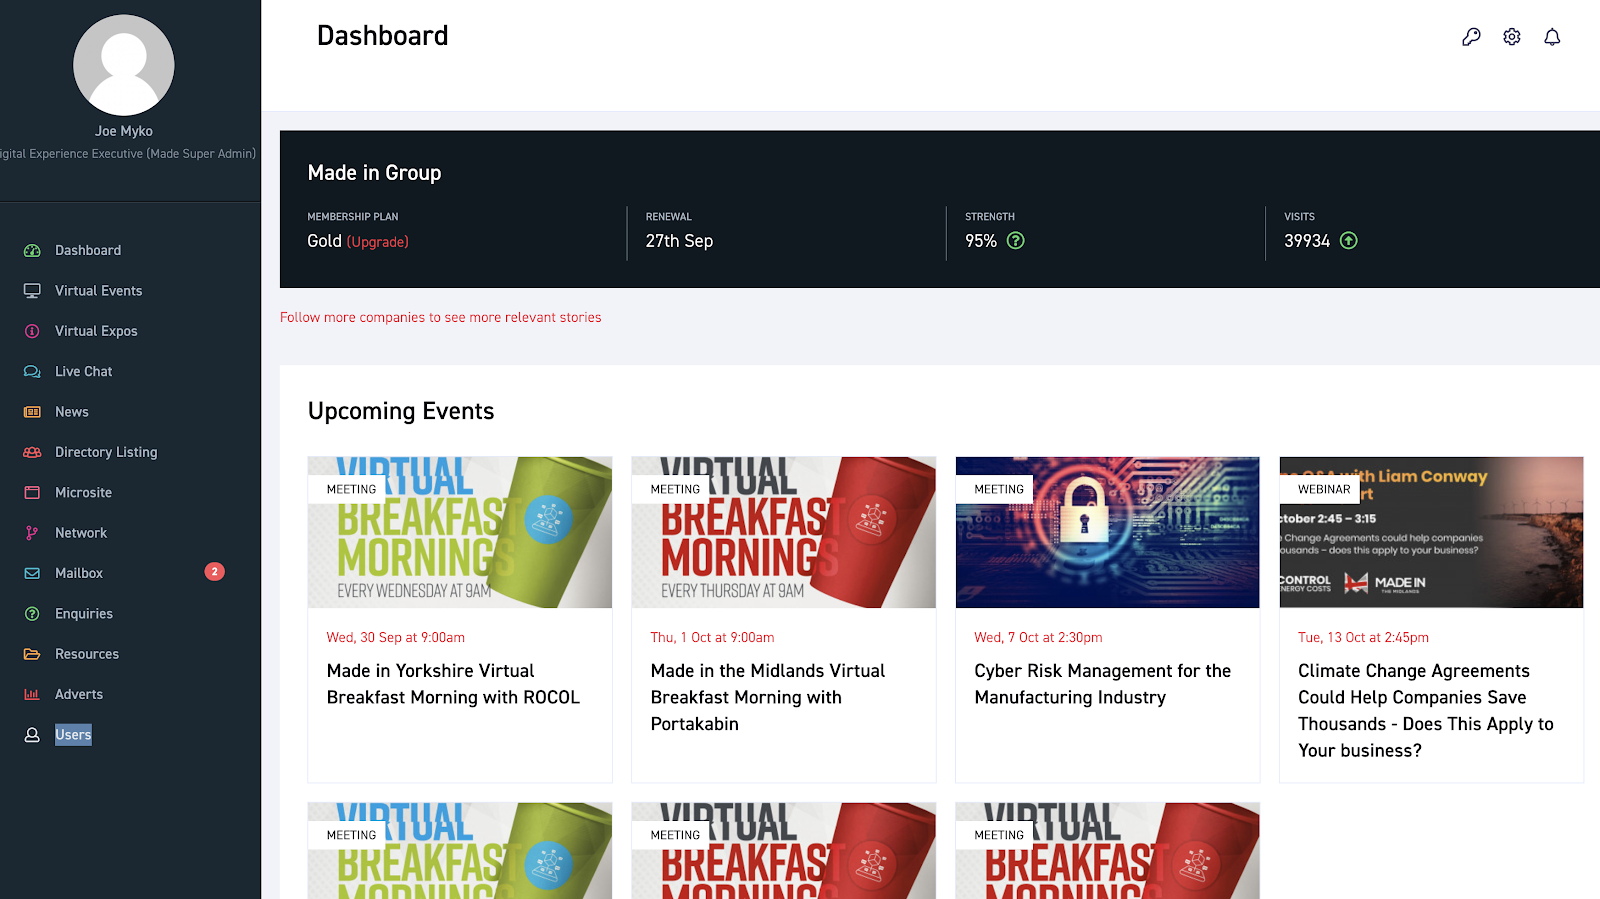This screenshot has width=1600, height=899.
Task: Open settings gear icon
Action: 1512,37
